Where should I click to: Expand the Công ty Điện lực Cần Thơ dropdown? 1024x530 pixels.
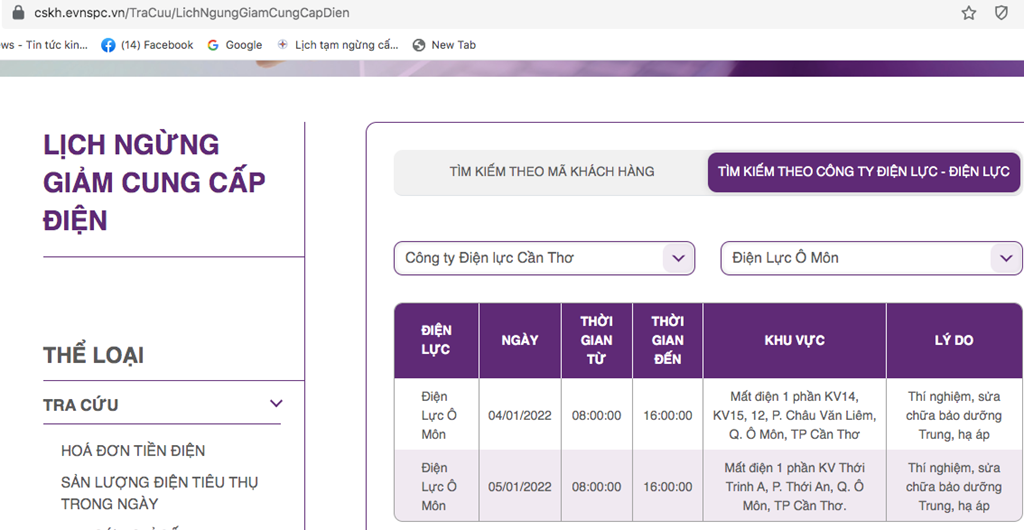point(678,258)
